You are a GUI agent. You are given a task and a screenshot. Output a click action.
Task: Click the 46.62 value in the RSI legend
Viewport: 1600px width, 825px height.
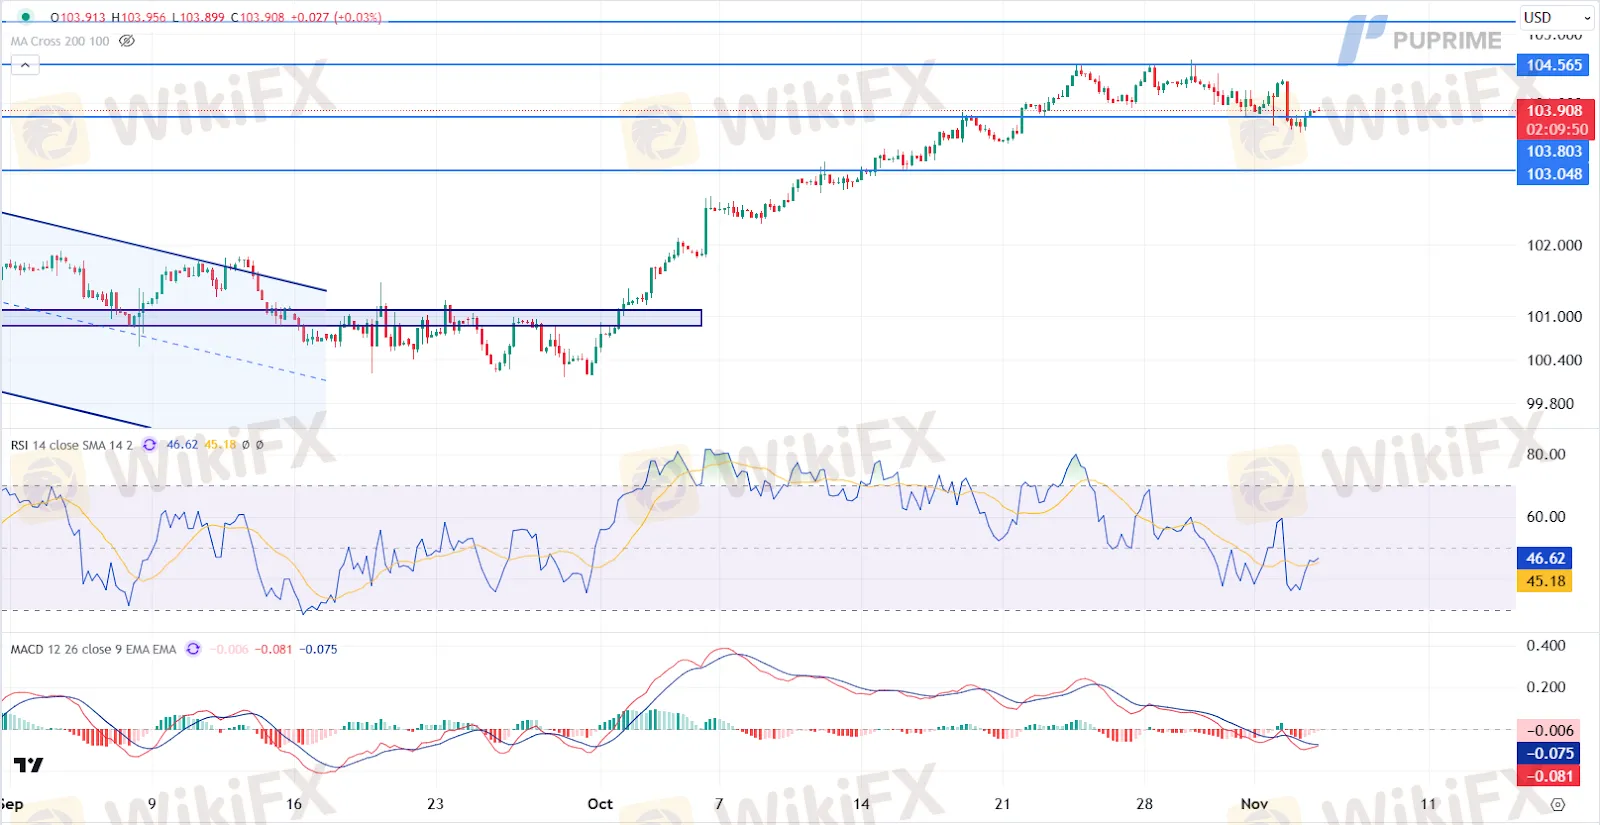pyautogui.click(x=182, y=445)
